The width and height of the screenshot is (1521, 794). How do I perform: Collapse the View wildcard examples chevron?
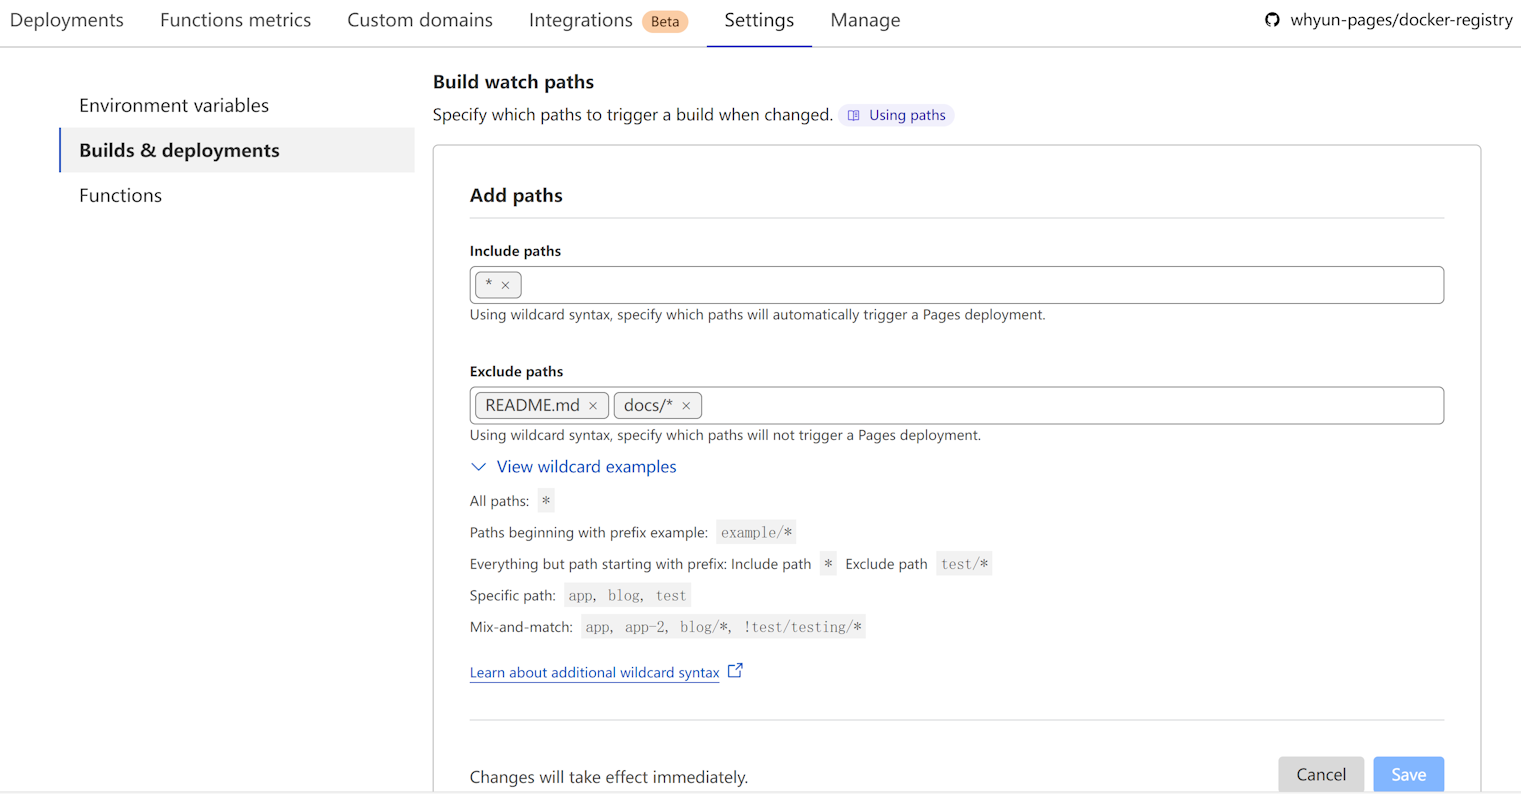[479, 467]
